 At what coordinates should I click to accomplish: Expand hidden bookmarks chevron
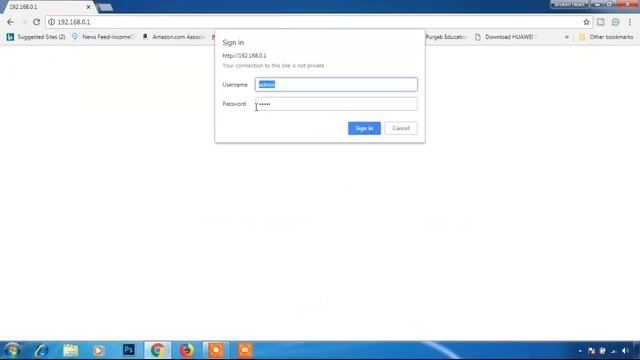click(x=567, y=37)
